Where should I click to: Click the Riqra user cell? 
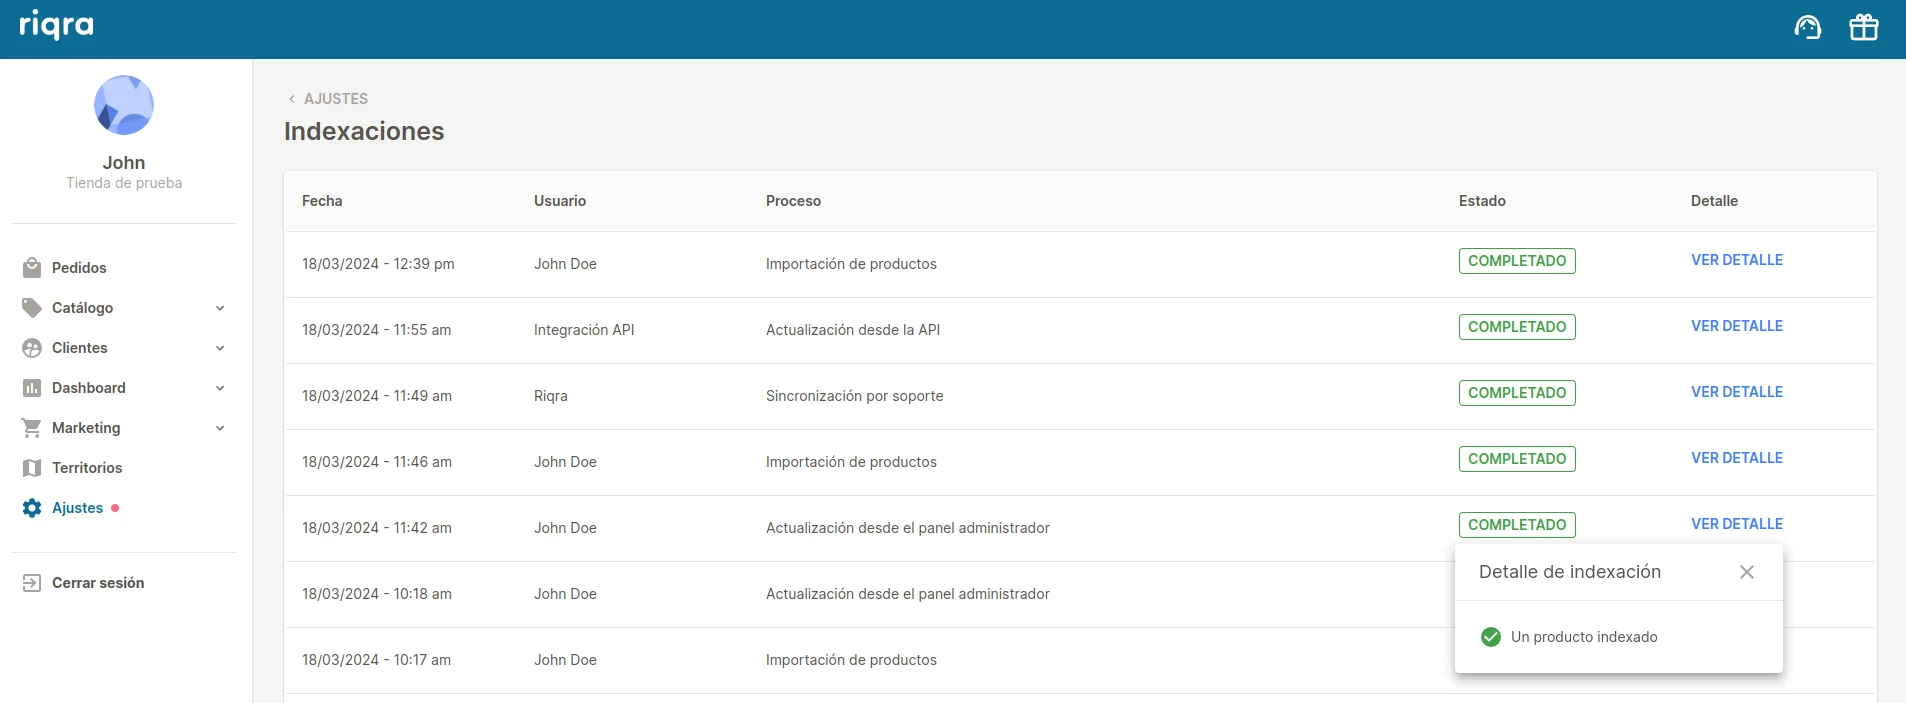(551, 396)
